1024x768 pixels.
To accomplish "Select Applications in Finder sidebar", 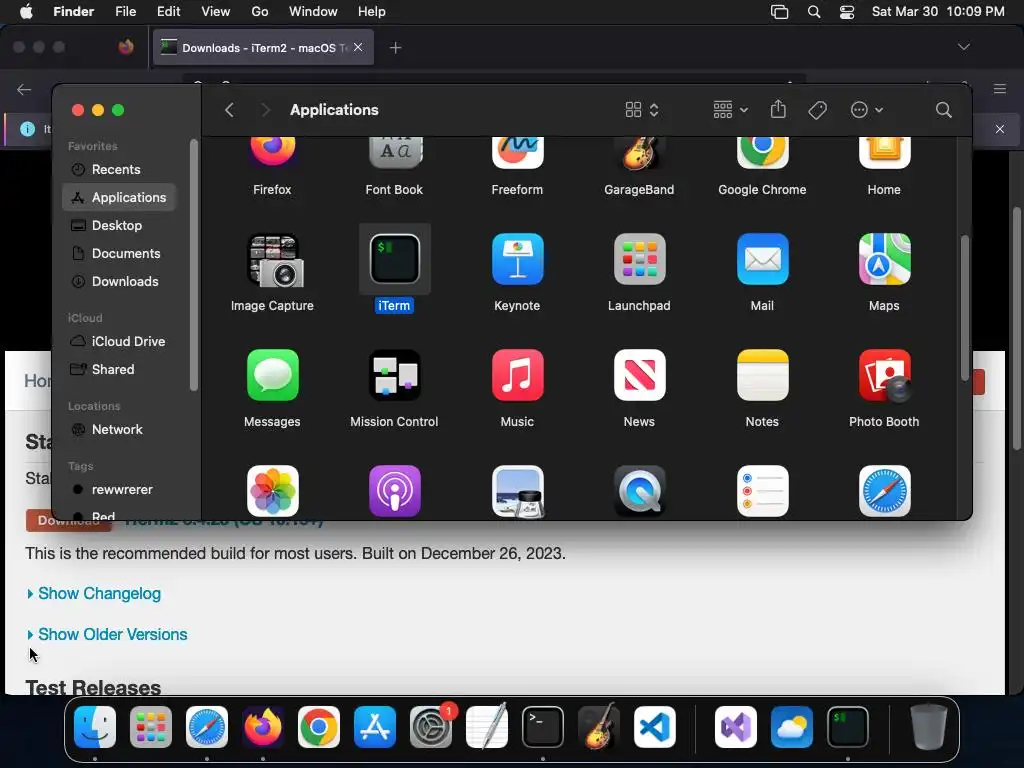I will coord(119,197).
